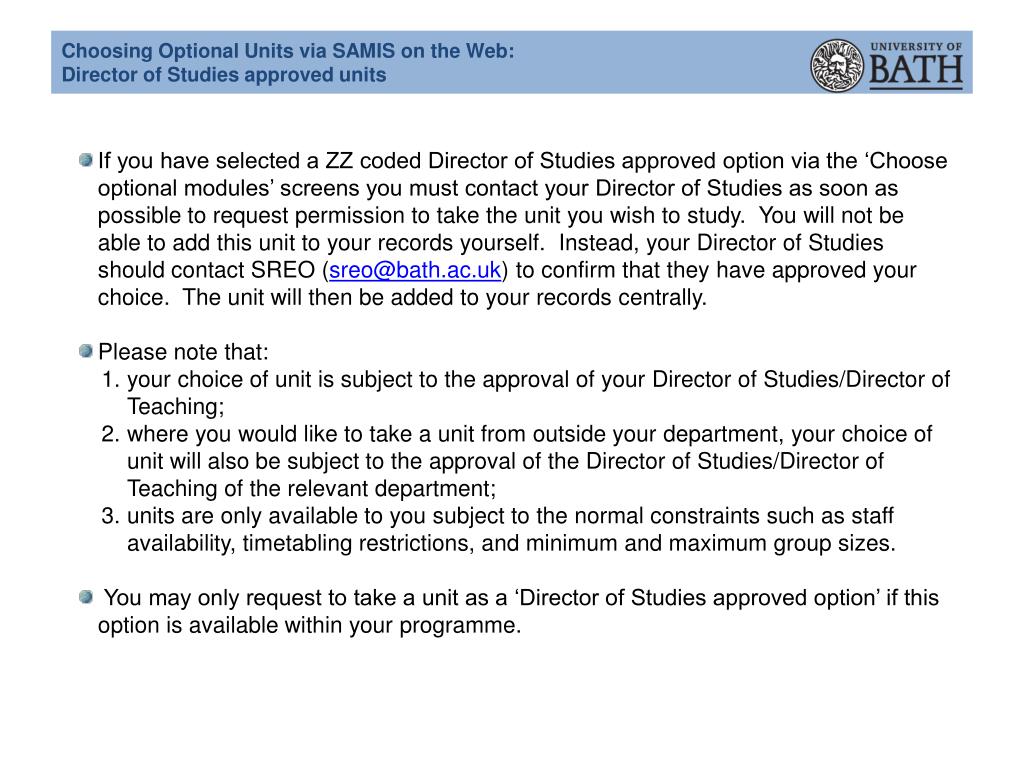Click the words 'option is available within your programme'
The height and width of the screenshot is (768, 1024).
point(310,626)
